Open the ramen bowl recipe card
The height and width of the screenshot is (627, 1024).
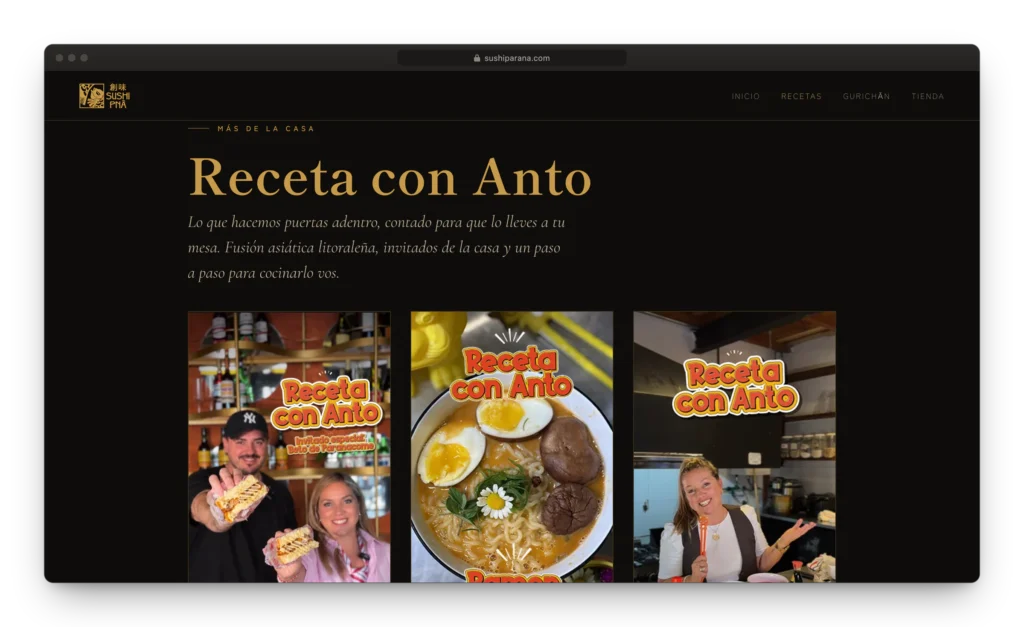[512, 447]
